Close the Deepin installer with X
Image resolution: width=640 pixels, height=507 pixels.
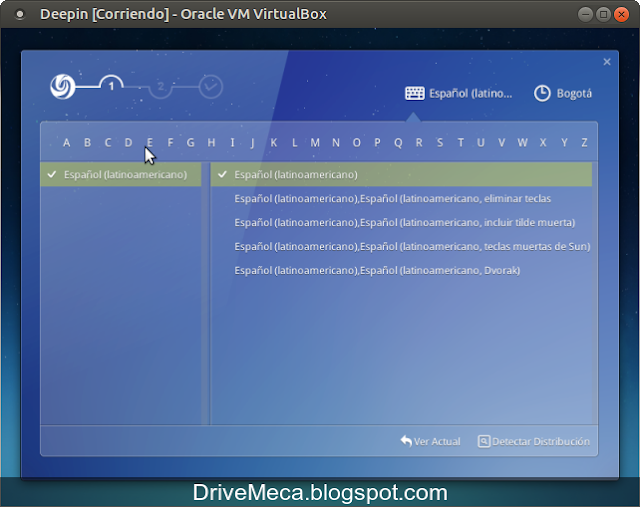(x=607, y=62)
